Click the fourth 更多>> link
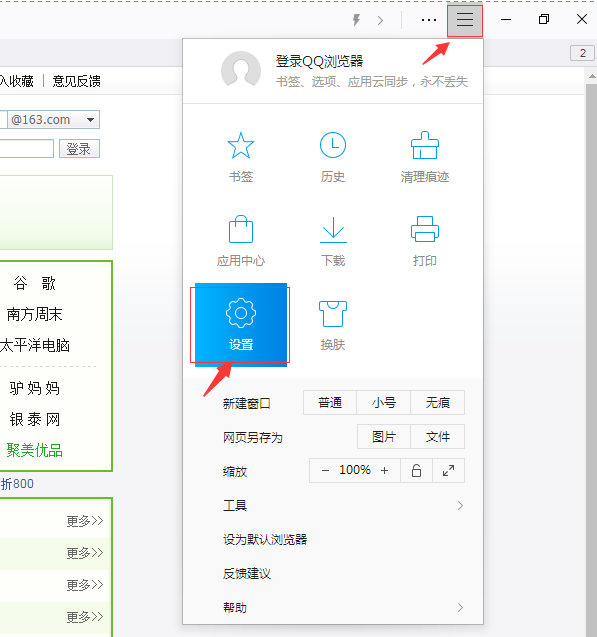The width and height of the screenshot is (597, 637). tap(85, 617)
